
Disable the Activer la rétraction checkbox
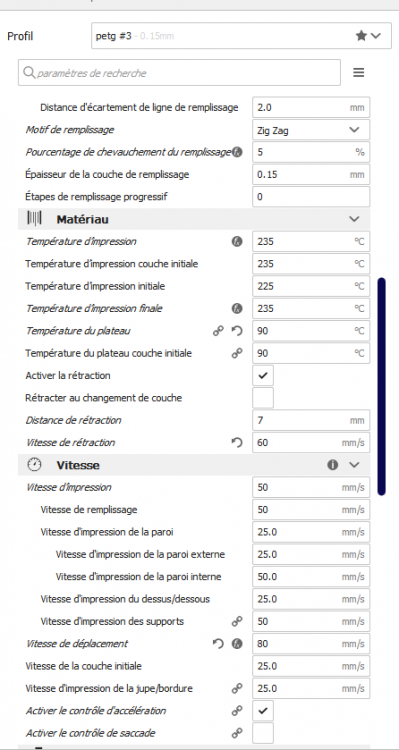coord(263,375)
